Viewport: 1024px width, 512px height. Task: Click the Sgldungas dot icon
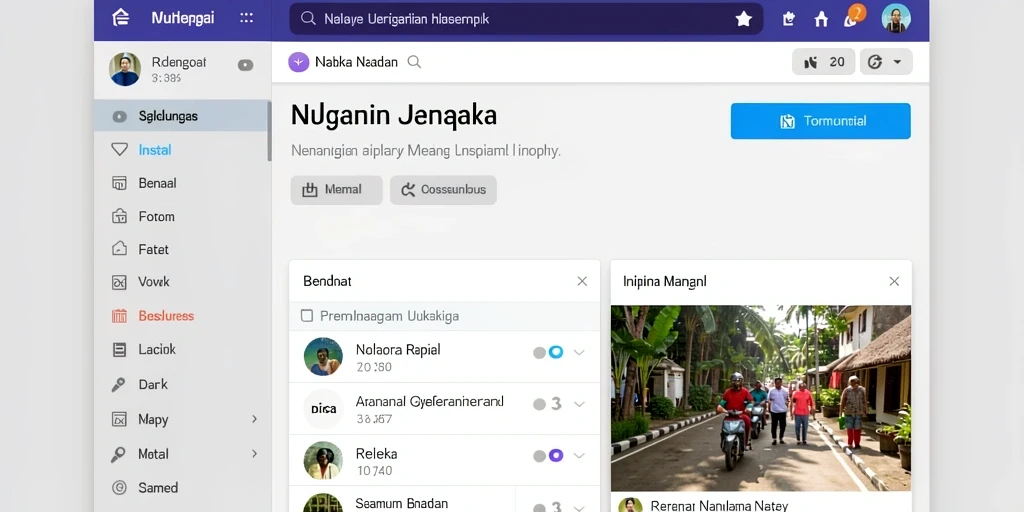[119, 117]
